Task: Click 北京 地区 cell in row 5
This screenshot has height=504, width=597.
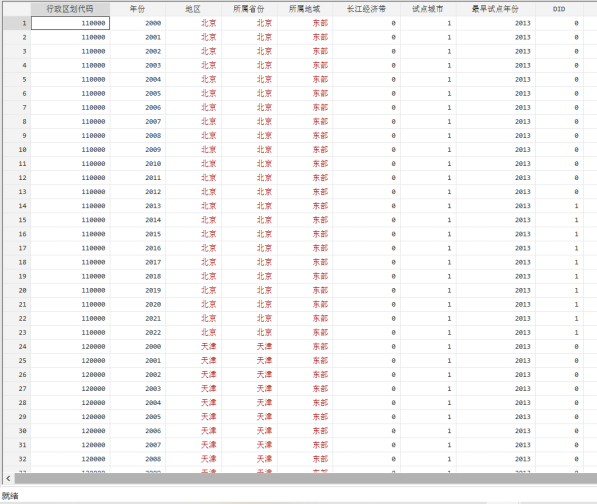Action: pos(193,80)
